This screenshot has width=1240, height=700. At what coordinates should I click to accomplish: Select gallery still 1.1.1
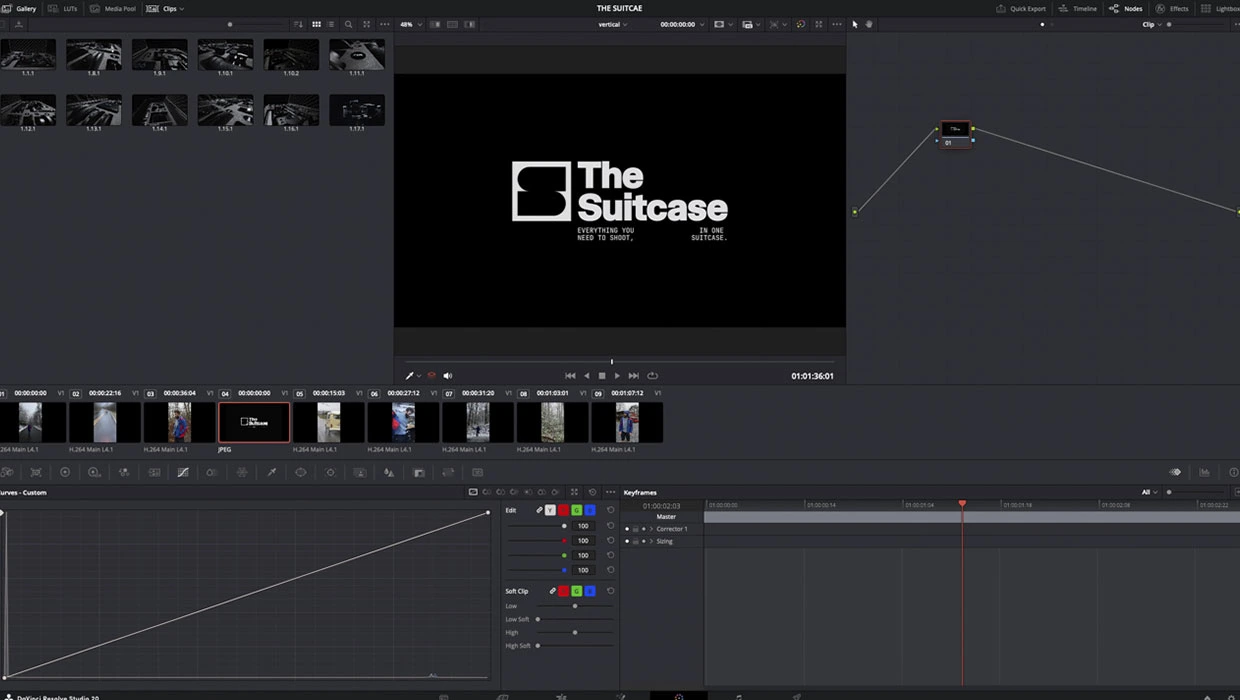[x=28, y=54]
